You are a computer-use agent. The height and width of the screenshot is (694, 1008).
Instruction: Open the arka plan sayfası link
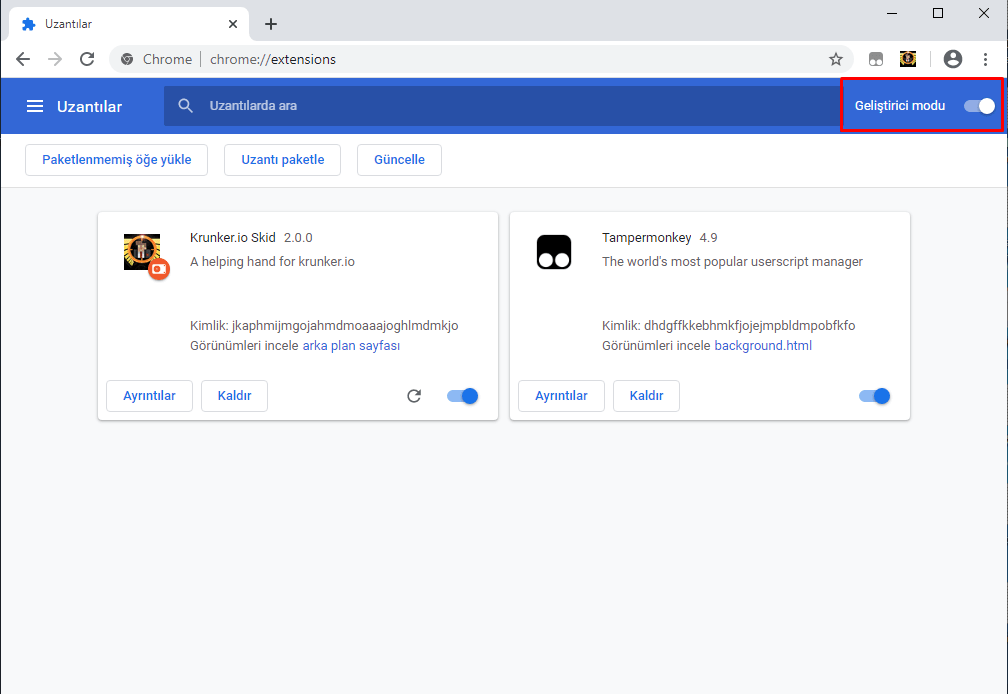351,346
